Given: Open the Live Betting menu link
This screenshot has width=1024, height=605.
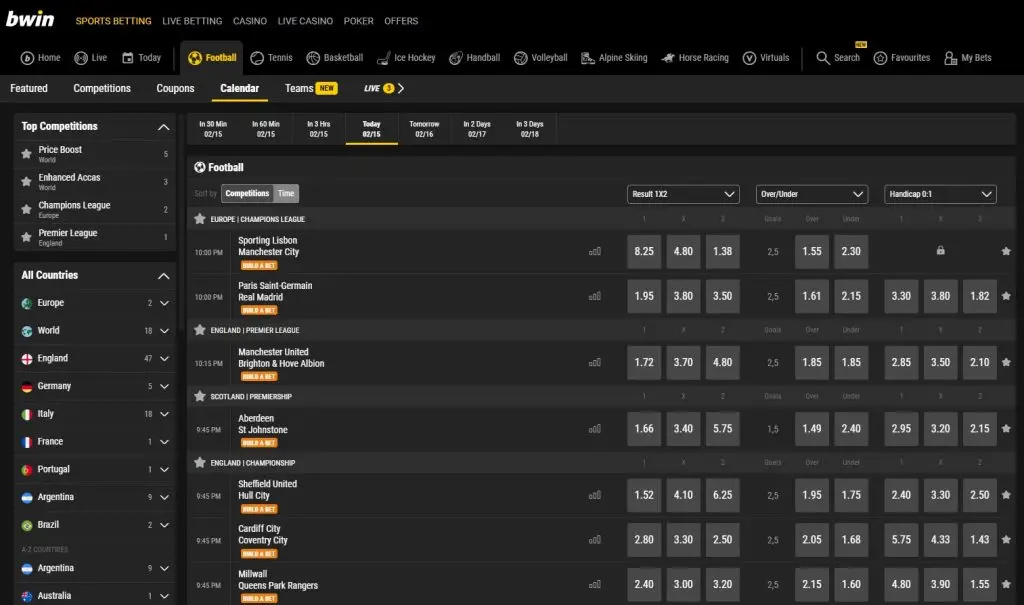Looking at the screenshot, I should click(x=192, y=21).
